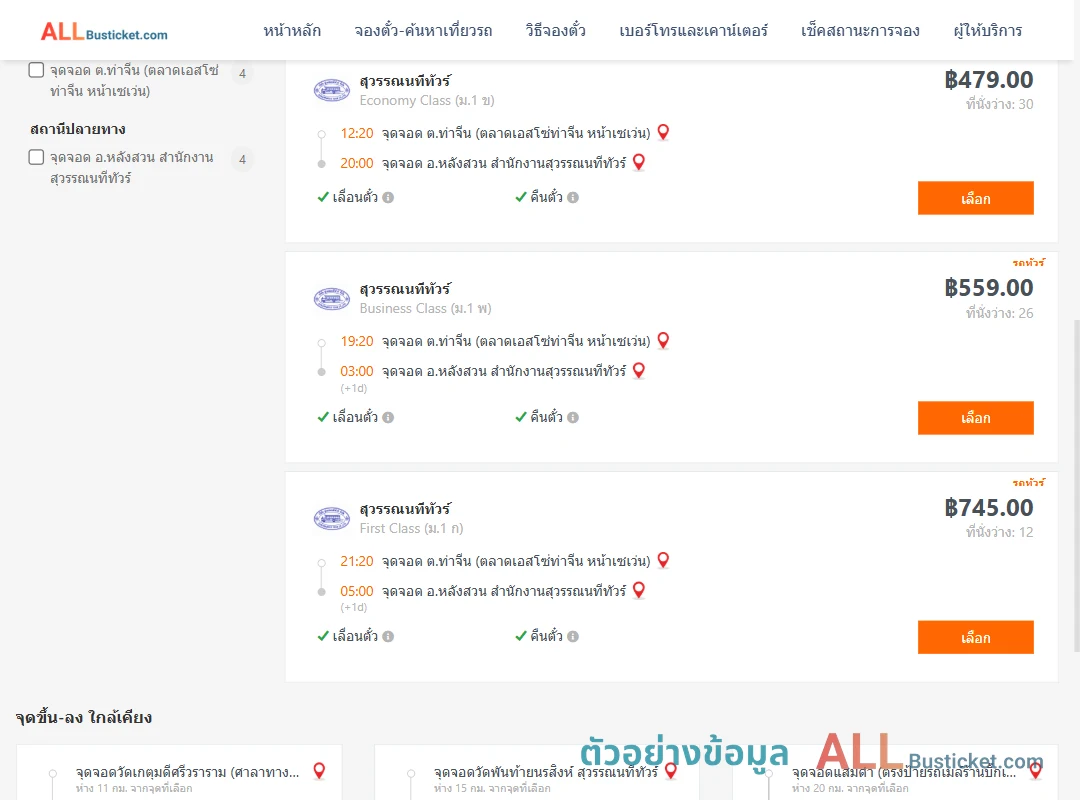Click the Economy Class operator logo
This screenshot has height=800, width=1080.
coord(332,90)
